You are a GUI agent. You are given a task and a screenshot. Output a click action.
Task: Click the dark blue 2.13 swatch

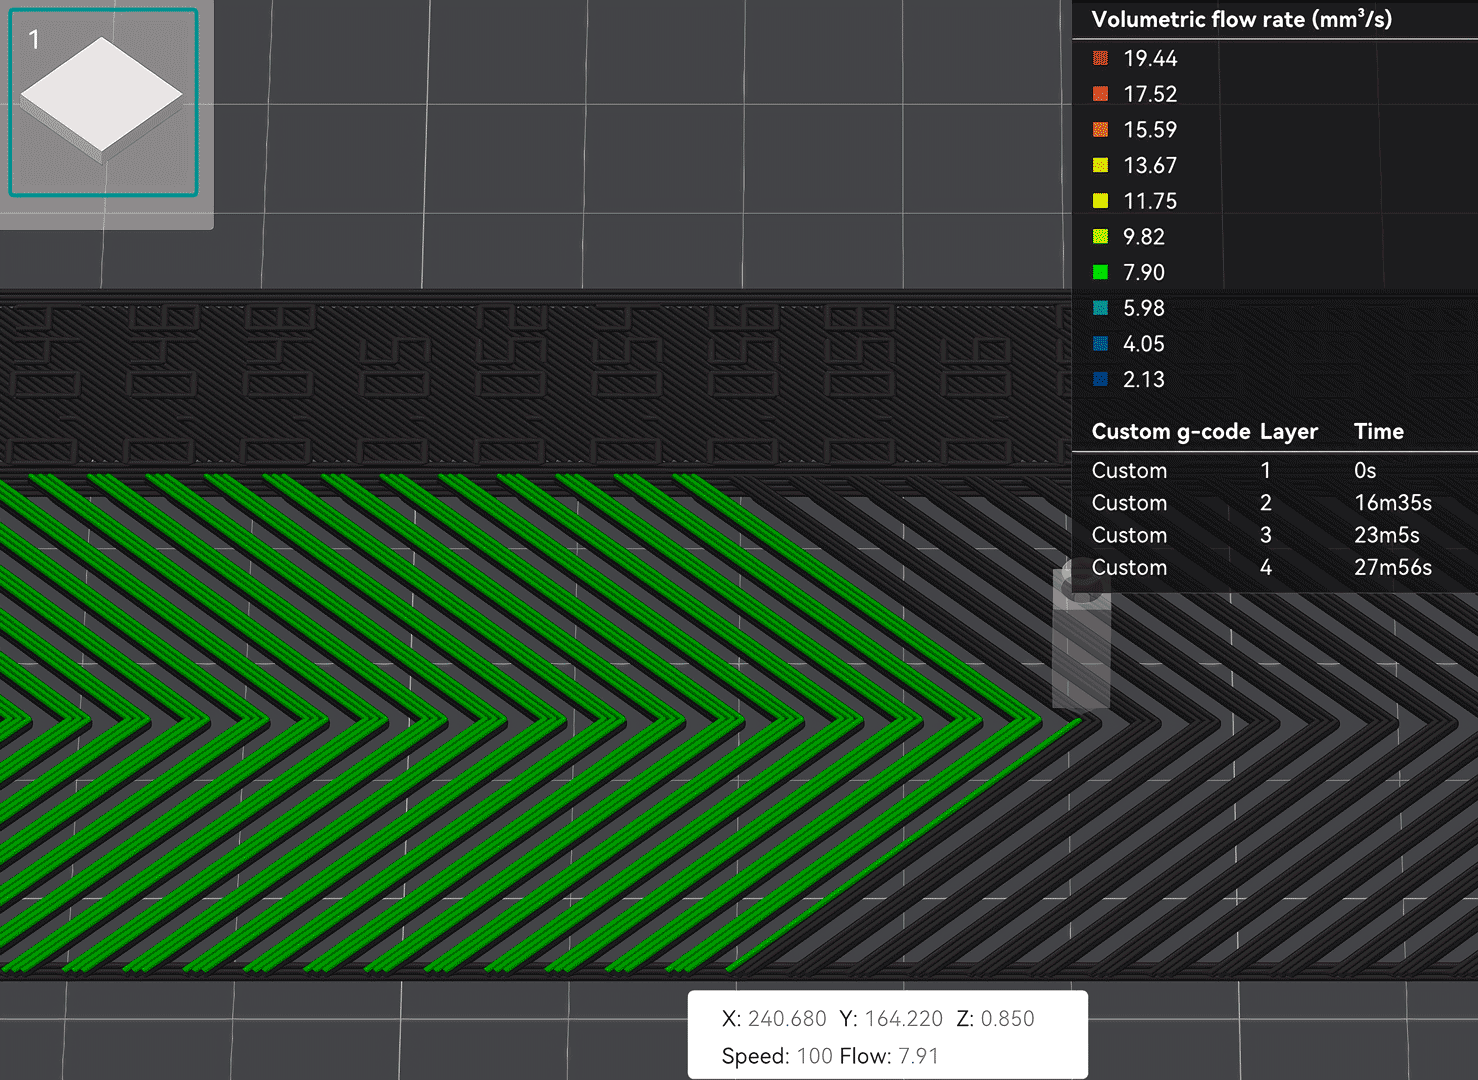point(1100,380)
